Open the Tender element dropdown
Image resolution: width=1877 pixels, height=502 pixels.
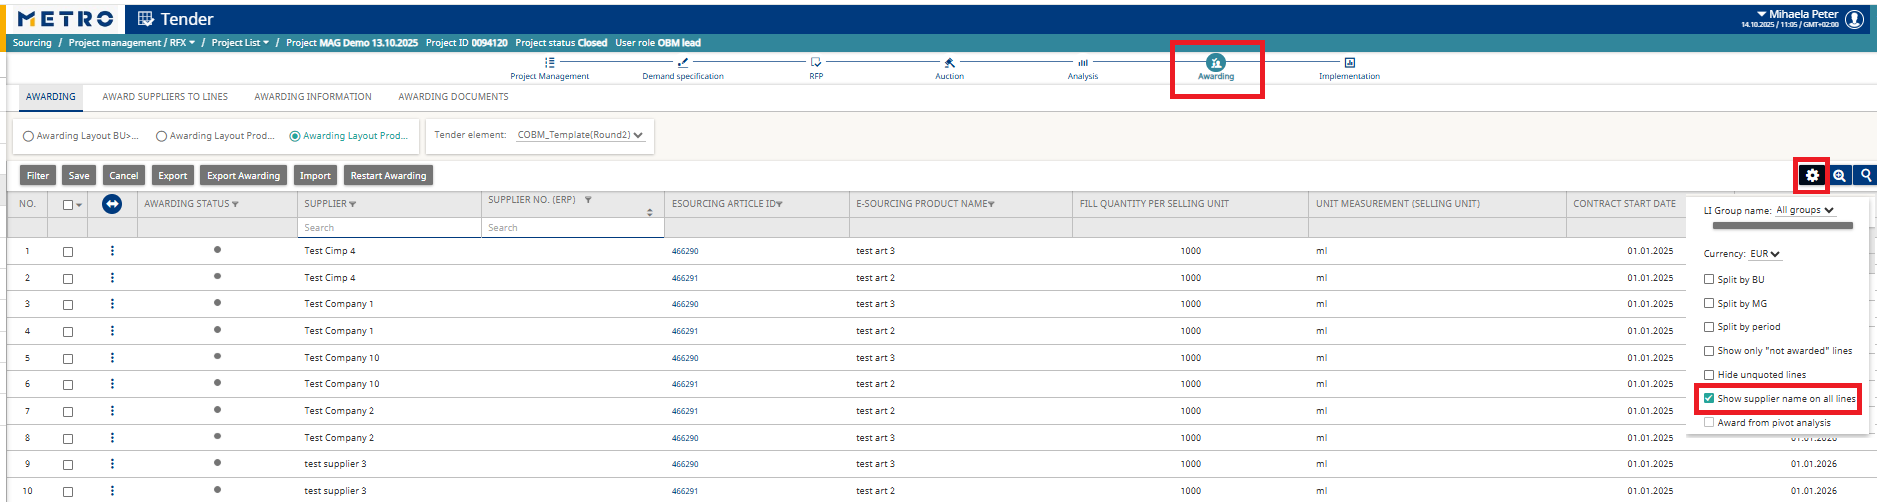(580, 135)
